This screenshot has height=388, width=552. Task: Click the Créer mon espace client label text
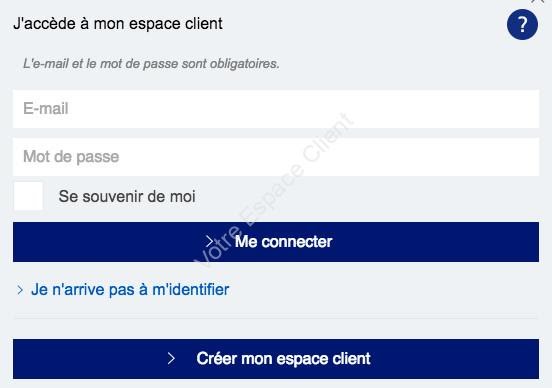(x=283, y=359)
